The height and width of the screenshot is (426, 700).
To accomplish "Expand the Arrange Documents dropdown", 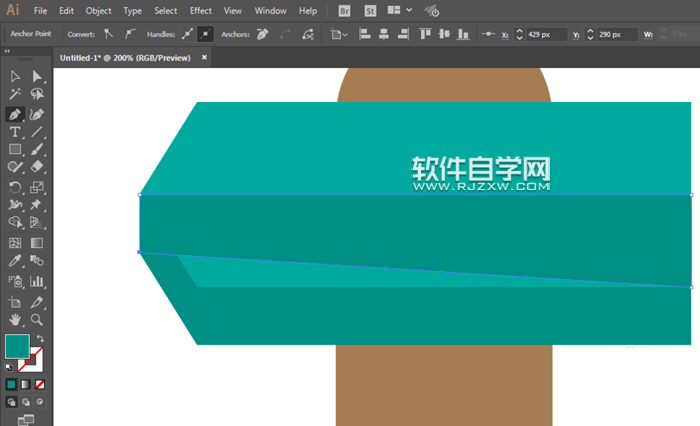I will [x=400, y=10].
